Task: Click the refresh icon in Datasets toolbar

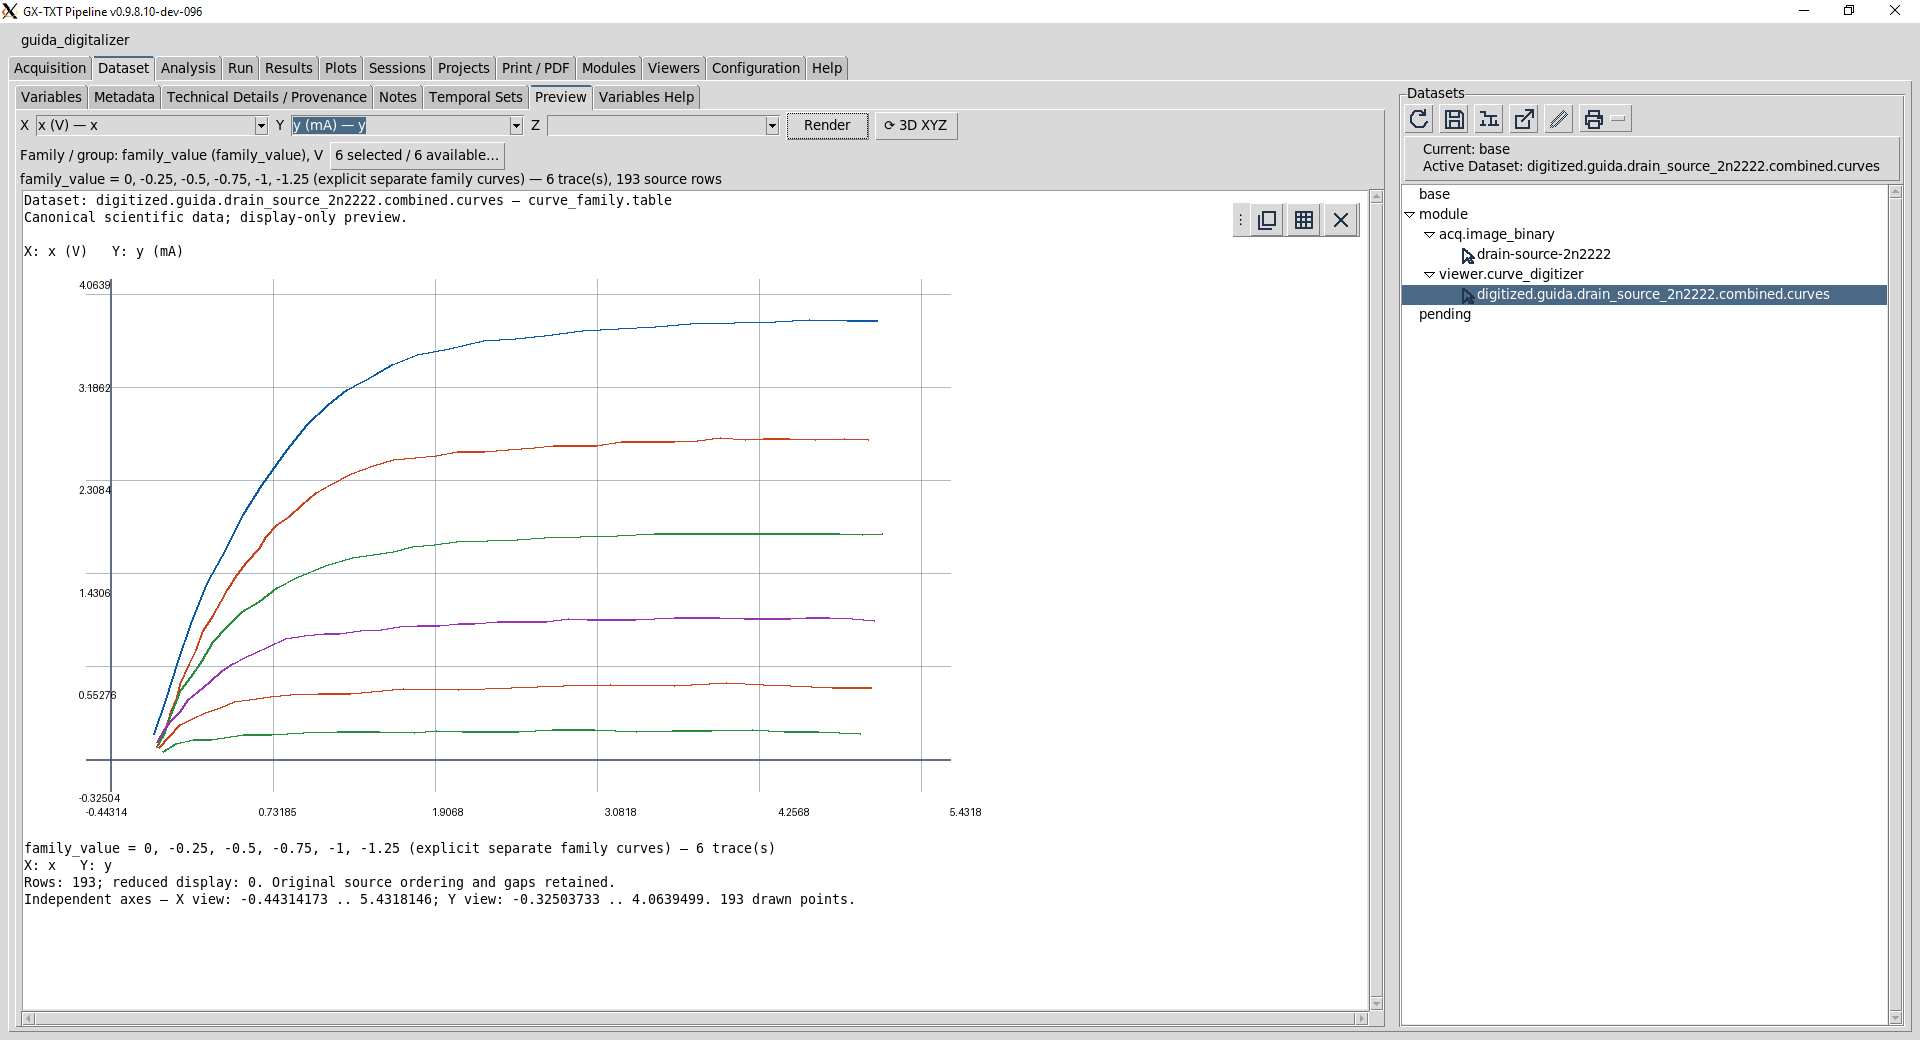Action: (1419, 120)
